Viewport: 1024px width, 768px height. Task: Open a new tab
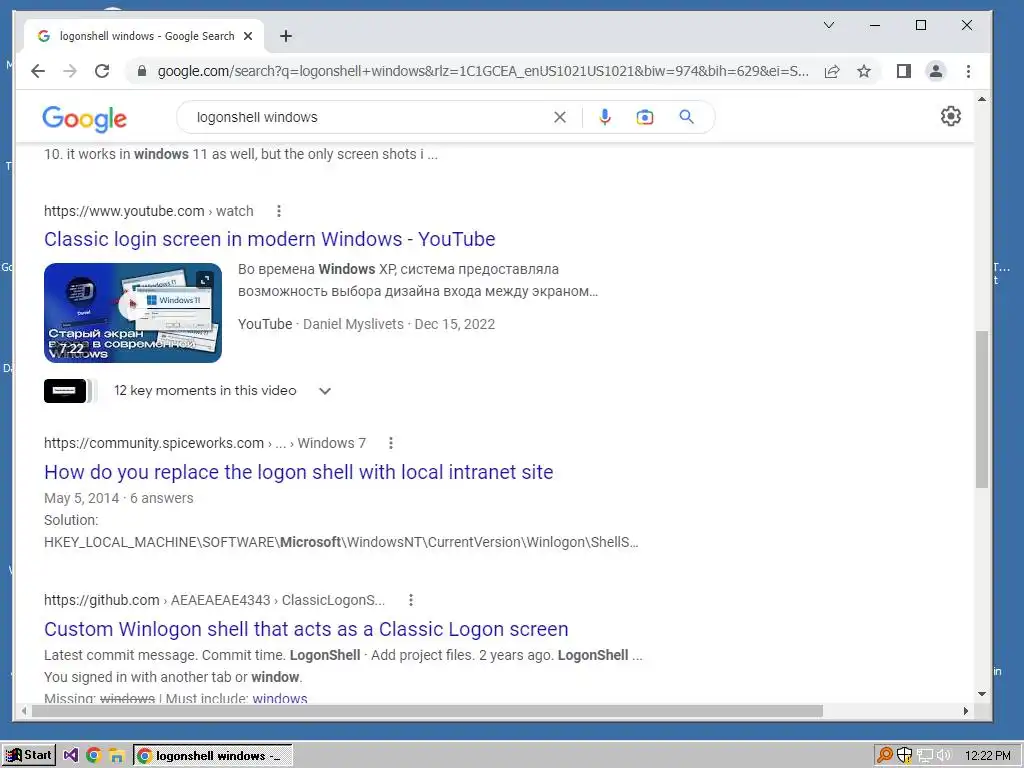286,36
